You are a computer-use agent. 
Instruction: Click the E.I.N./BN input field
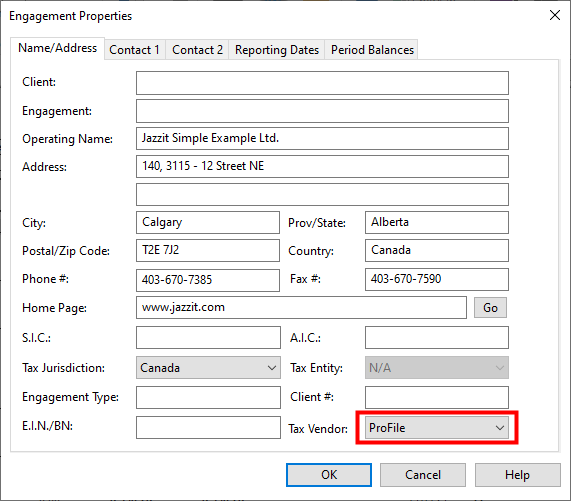208,427
